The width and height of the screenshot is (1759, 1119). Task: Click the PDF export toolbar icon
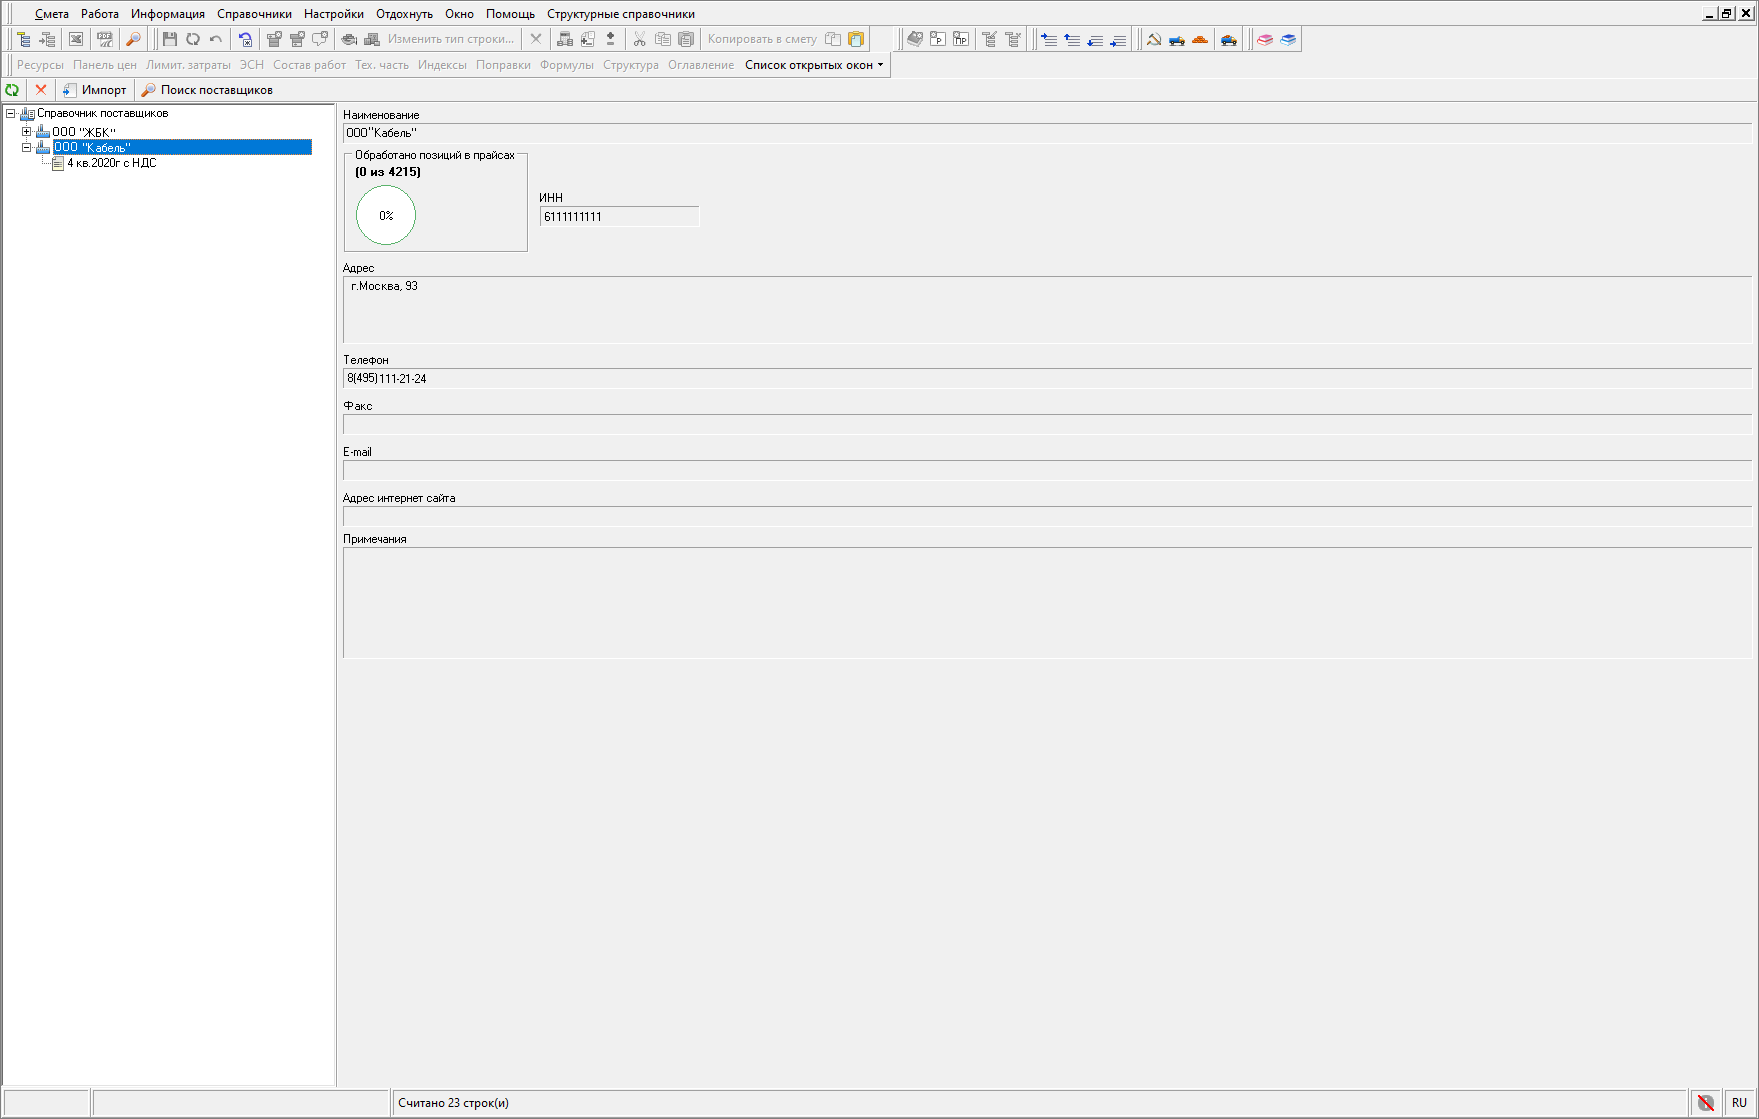click(104, 39)
